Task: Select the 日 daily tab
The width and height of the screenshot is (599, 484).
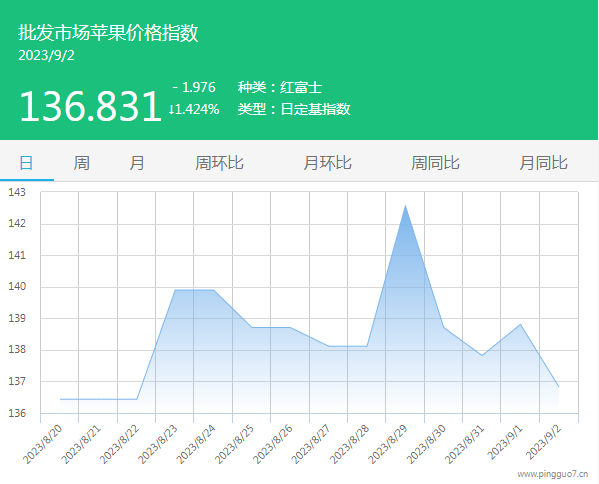Action: point(26,163)
